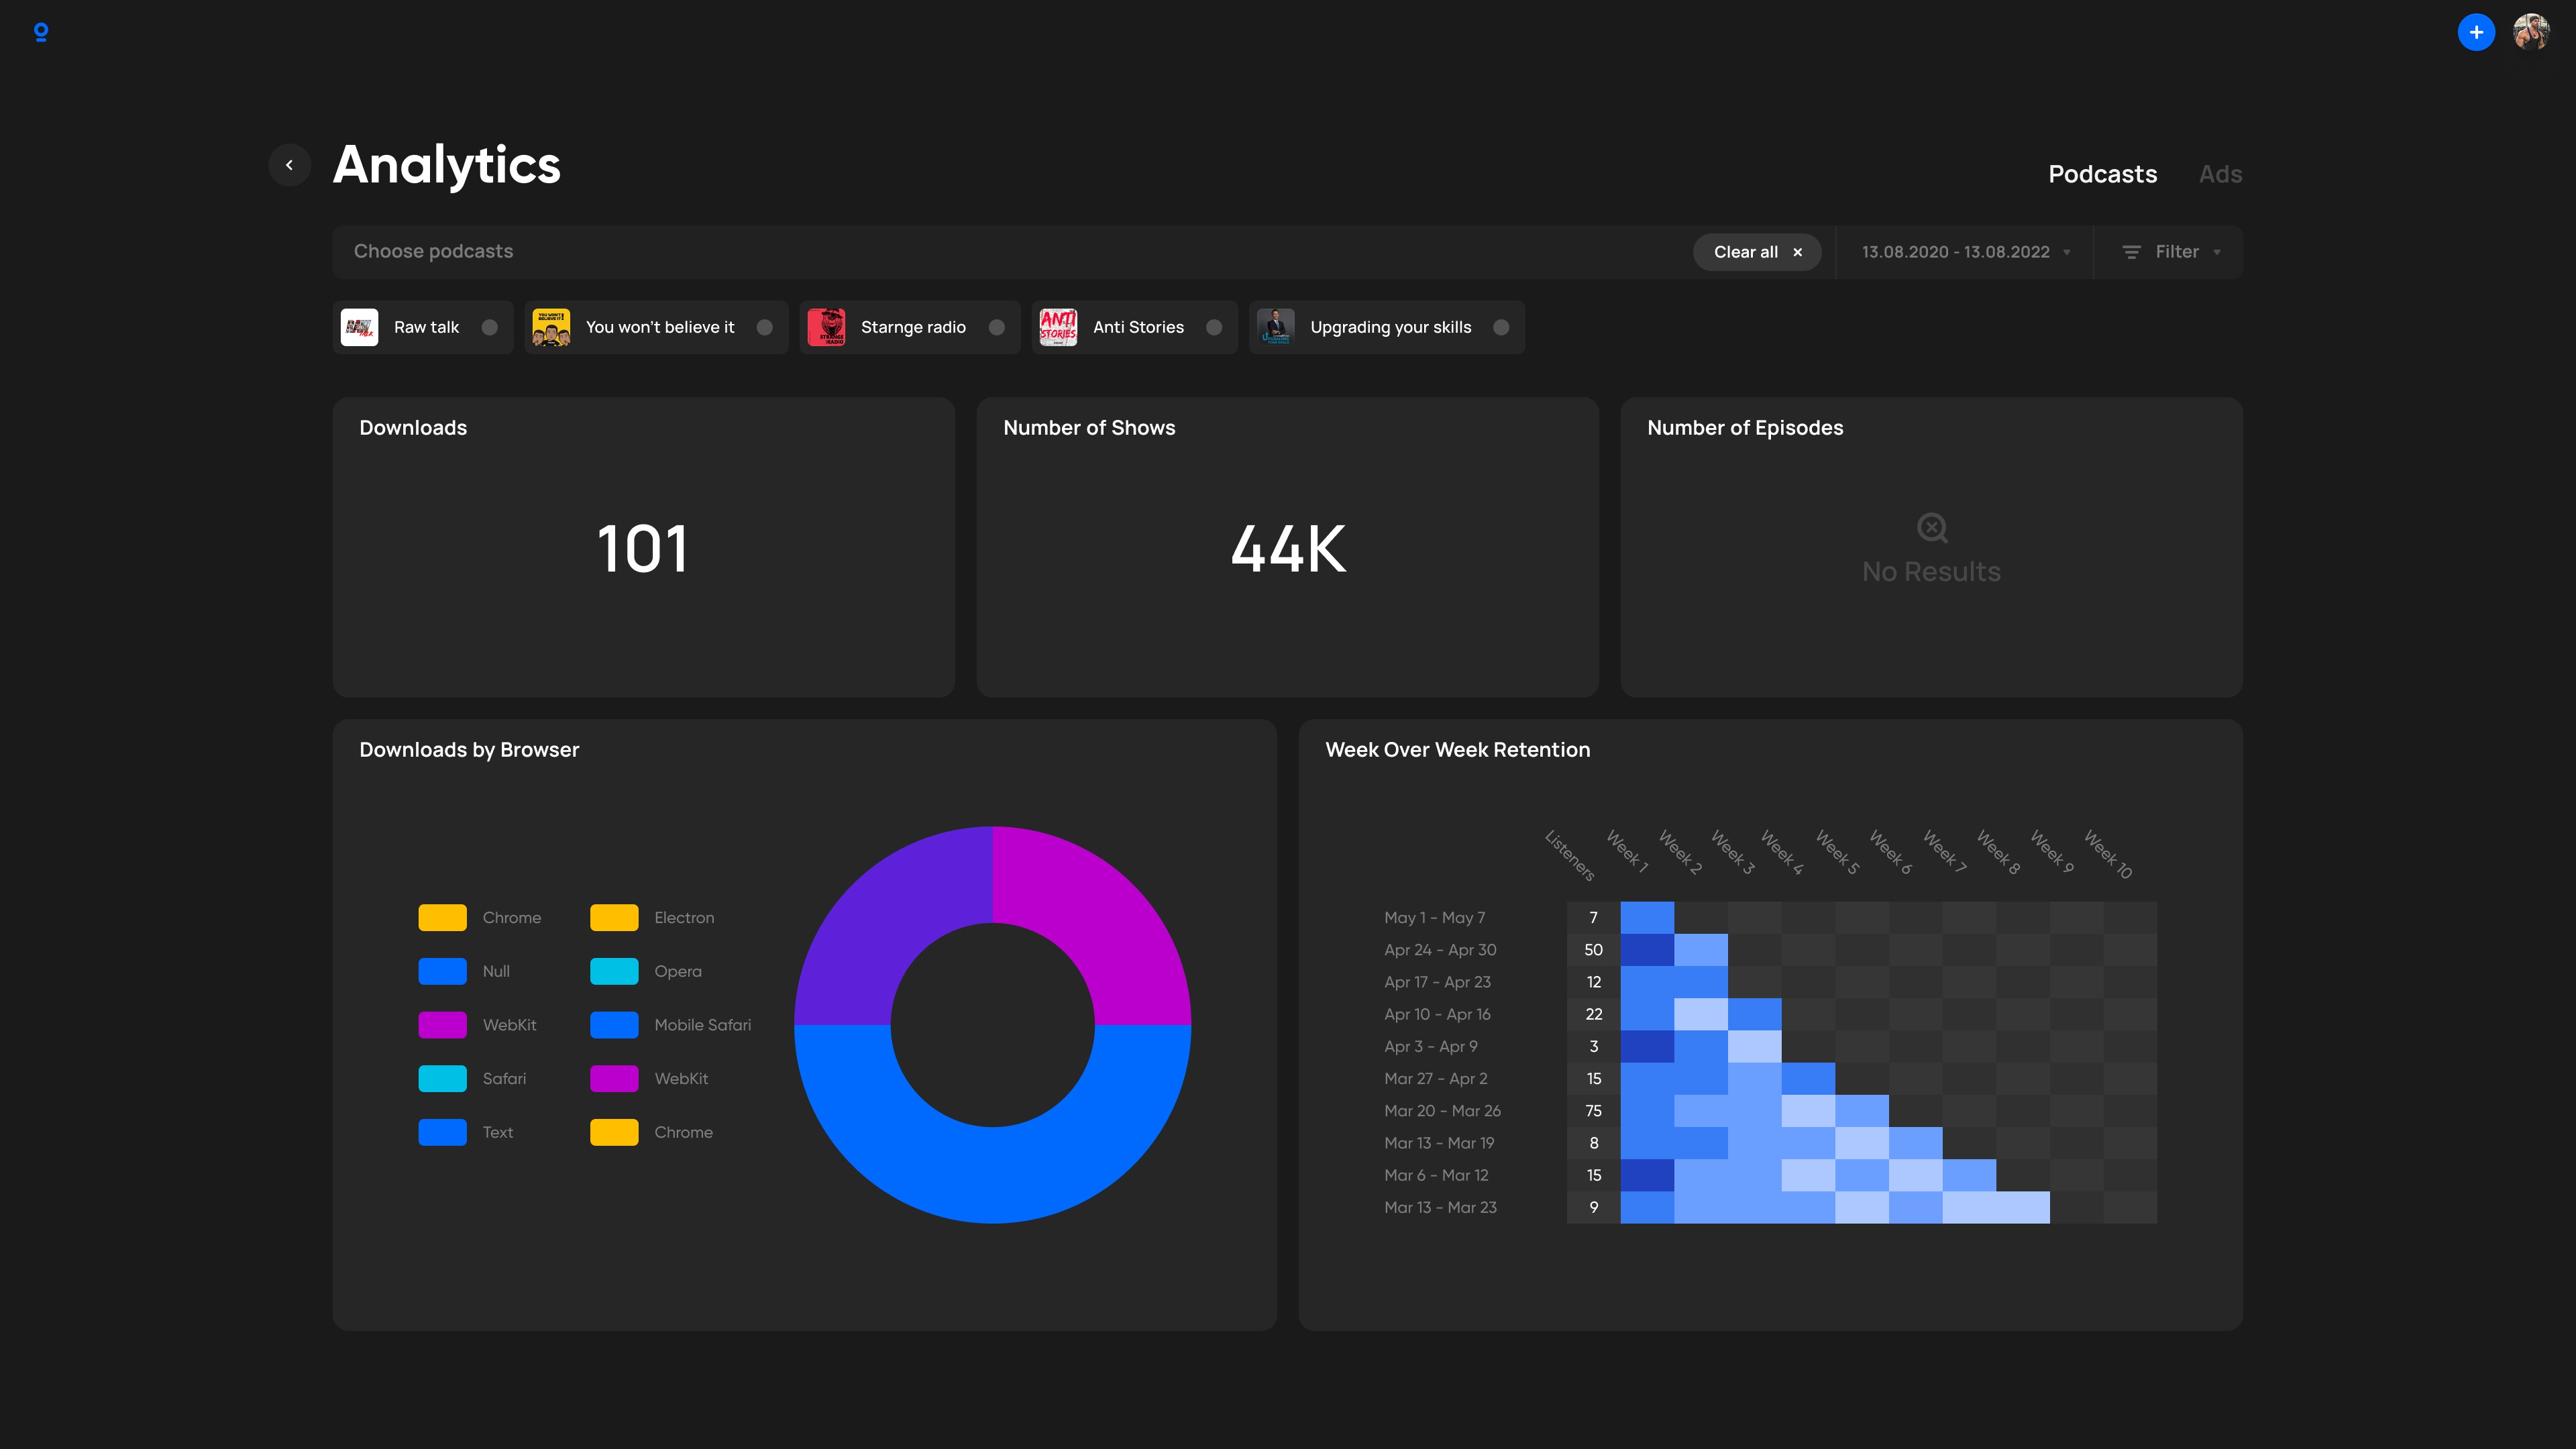Click the blue app logo icon

pos(41,32)
